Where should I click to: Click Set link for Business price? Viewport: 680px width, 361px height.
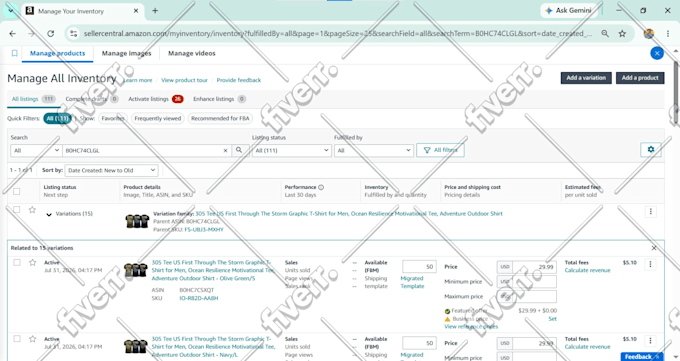(552, 319)
